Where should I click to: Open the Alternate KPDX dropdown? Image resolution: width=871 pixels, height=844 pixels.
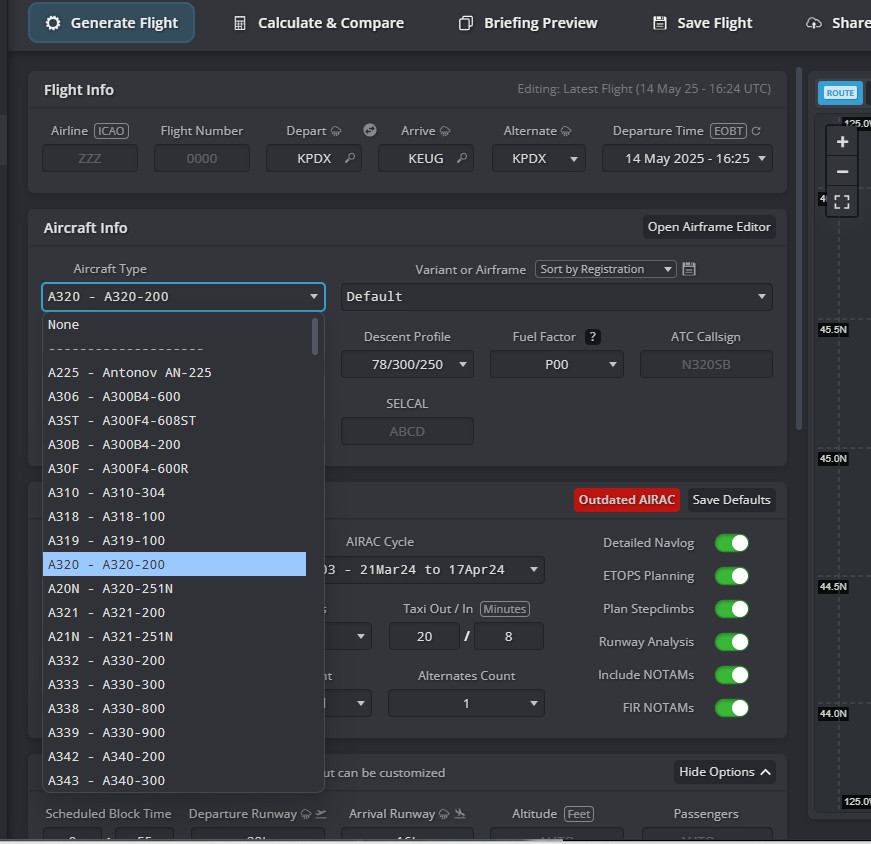pyautogui.click(x=538, y=158)
